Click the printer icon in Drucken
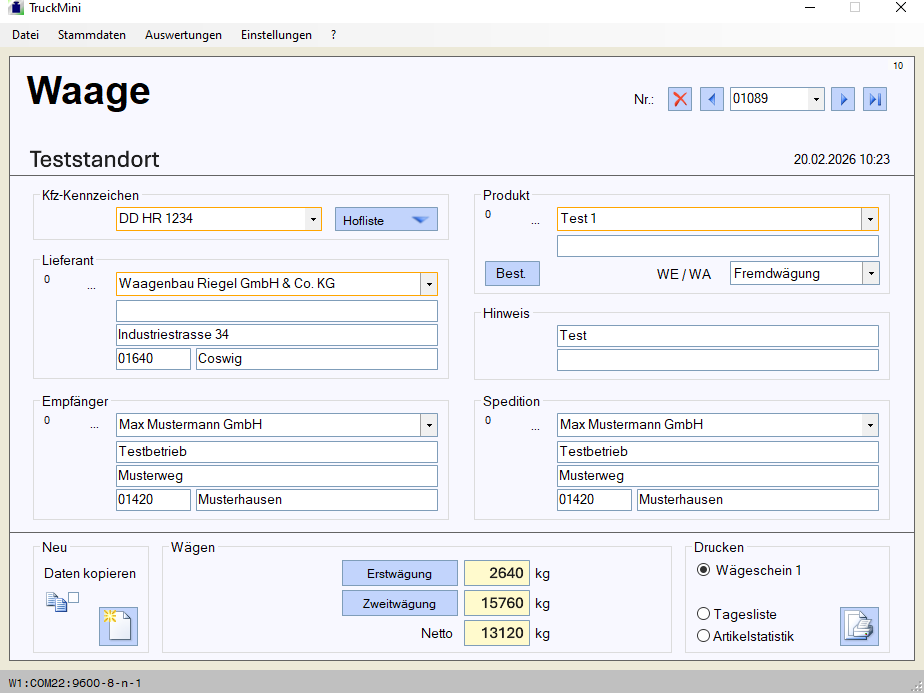 (x=859, y=626)
